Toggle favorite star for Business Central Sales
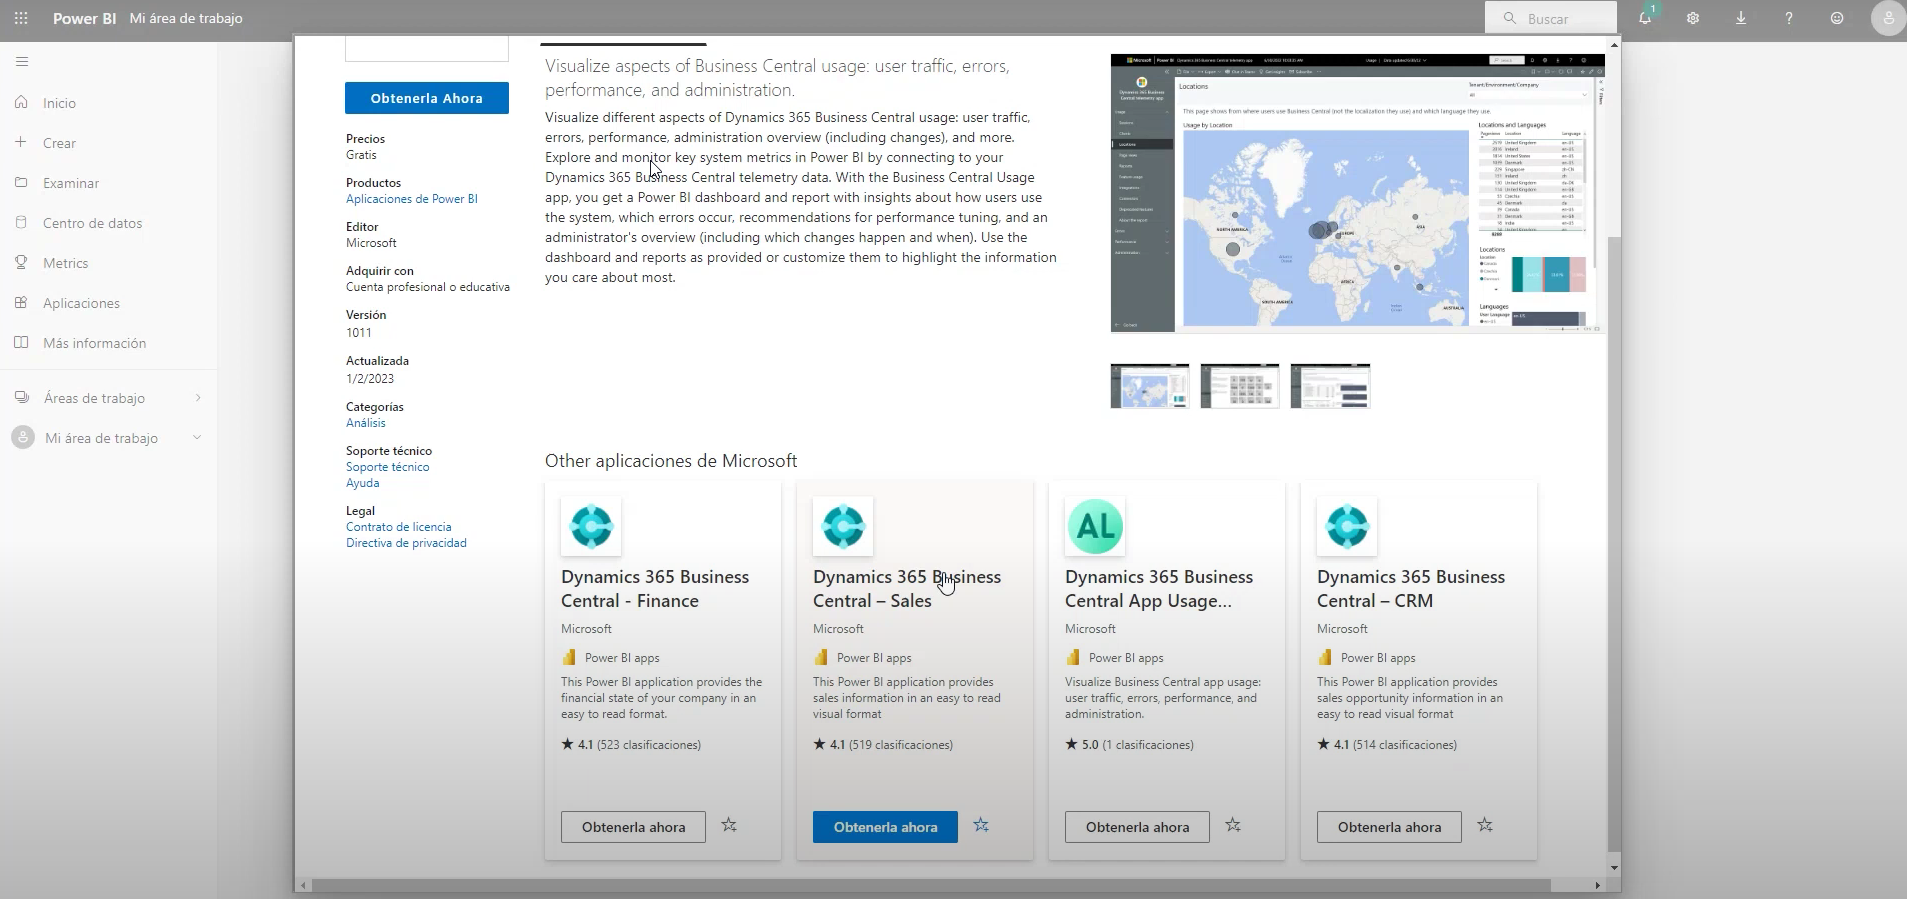Image resolution: width=1907 pixels, height=899 pixels. [x=981, y=825]
